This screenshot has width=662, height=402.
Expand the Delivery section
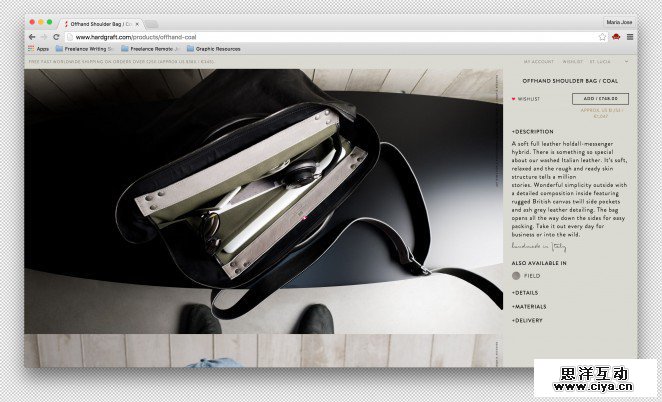tap(527, 320)
